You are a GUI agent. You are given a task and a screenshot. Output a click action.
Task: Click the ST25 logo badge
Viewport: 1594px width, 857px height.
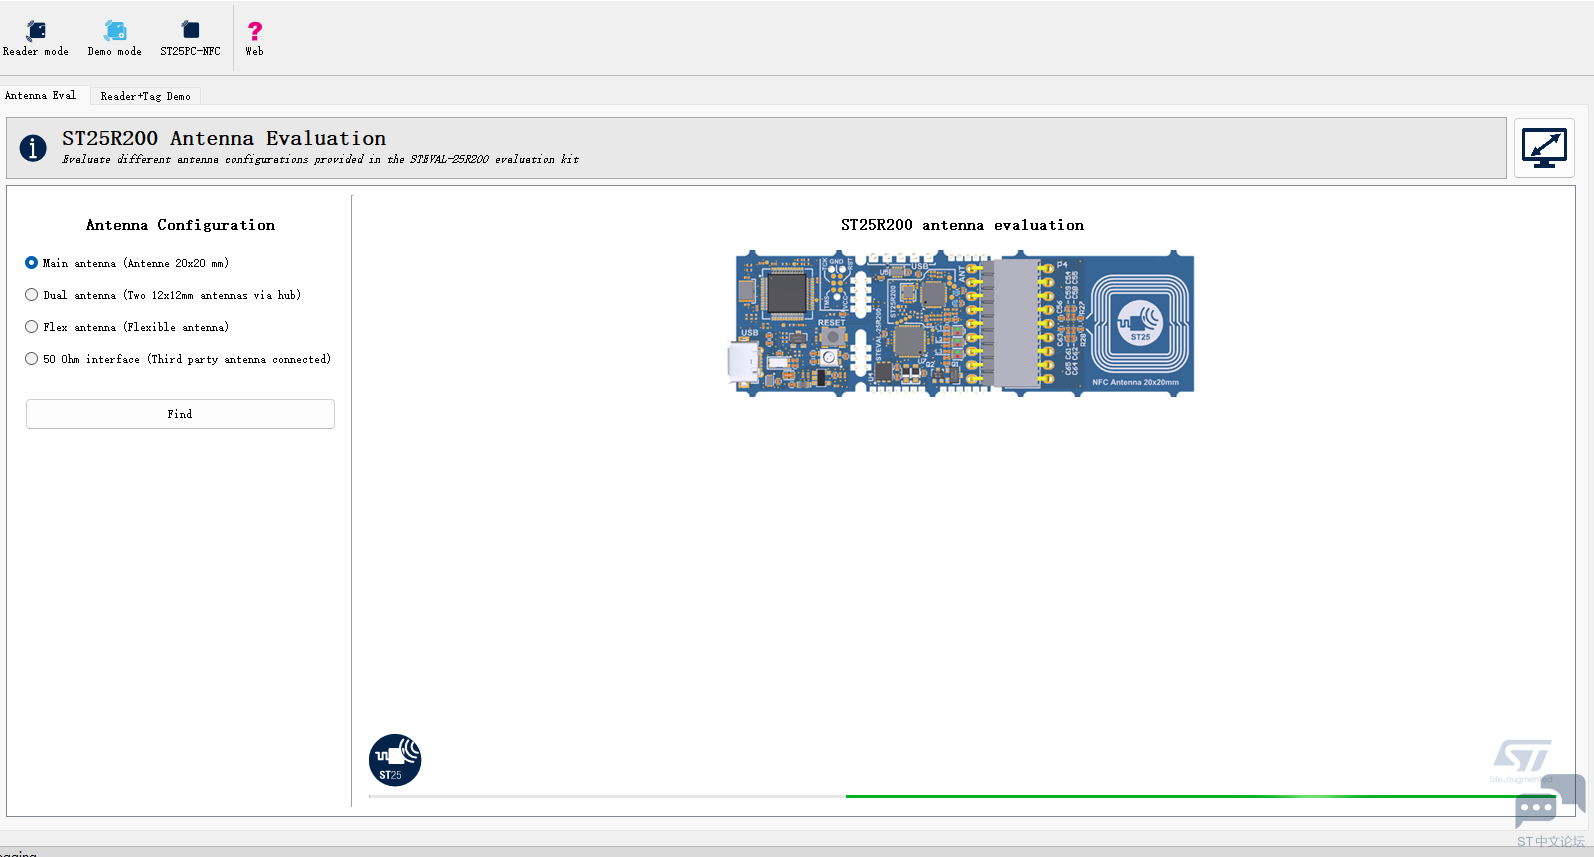(x=395, y=760)
